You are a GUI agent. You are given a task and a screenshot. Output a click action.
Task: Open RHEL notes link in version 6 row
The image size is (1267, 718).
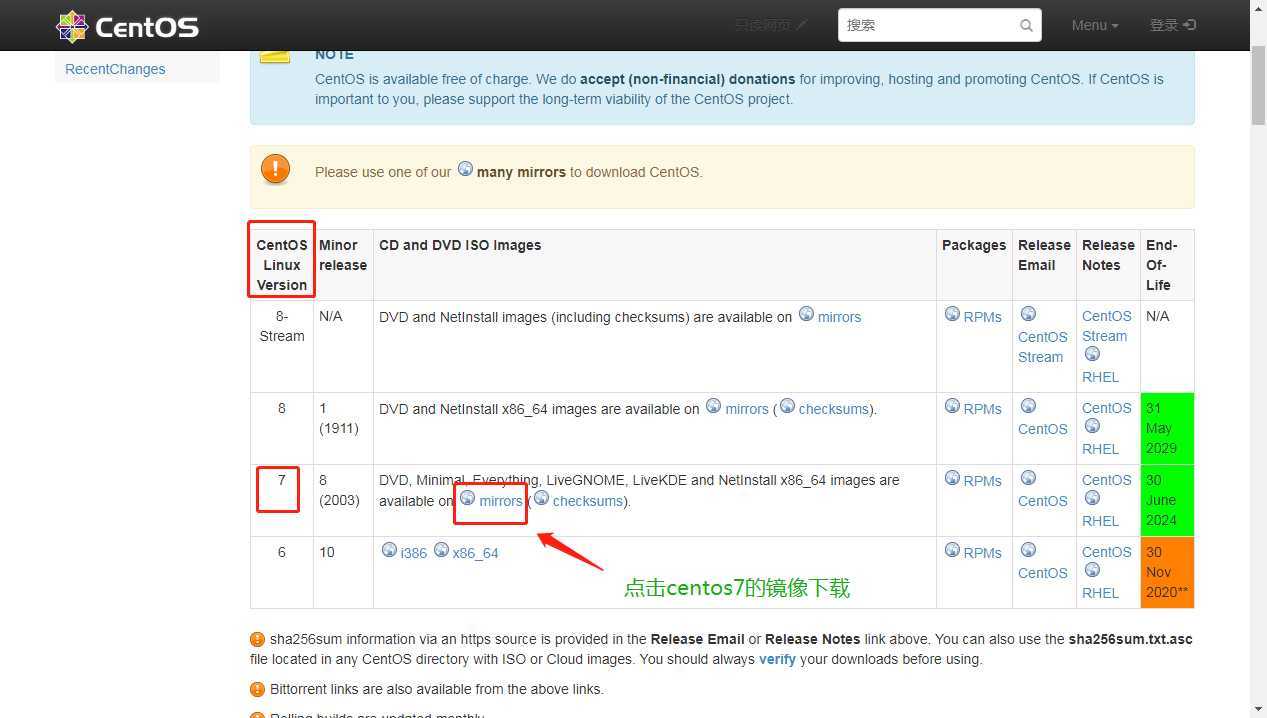pyautogui.click(x=1100, y=593)
